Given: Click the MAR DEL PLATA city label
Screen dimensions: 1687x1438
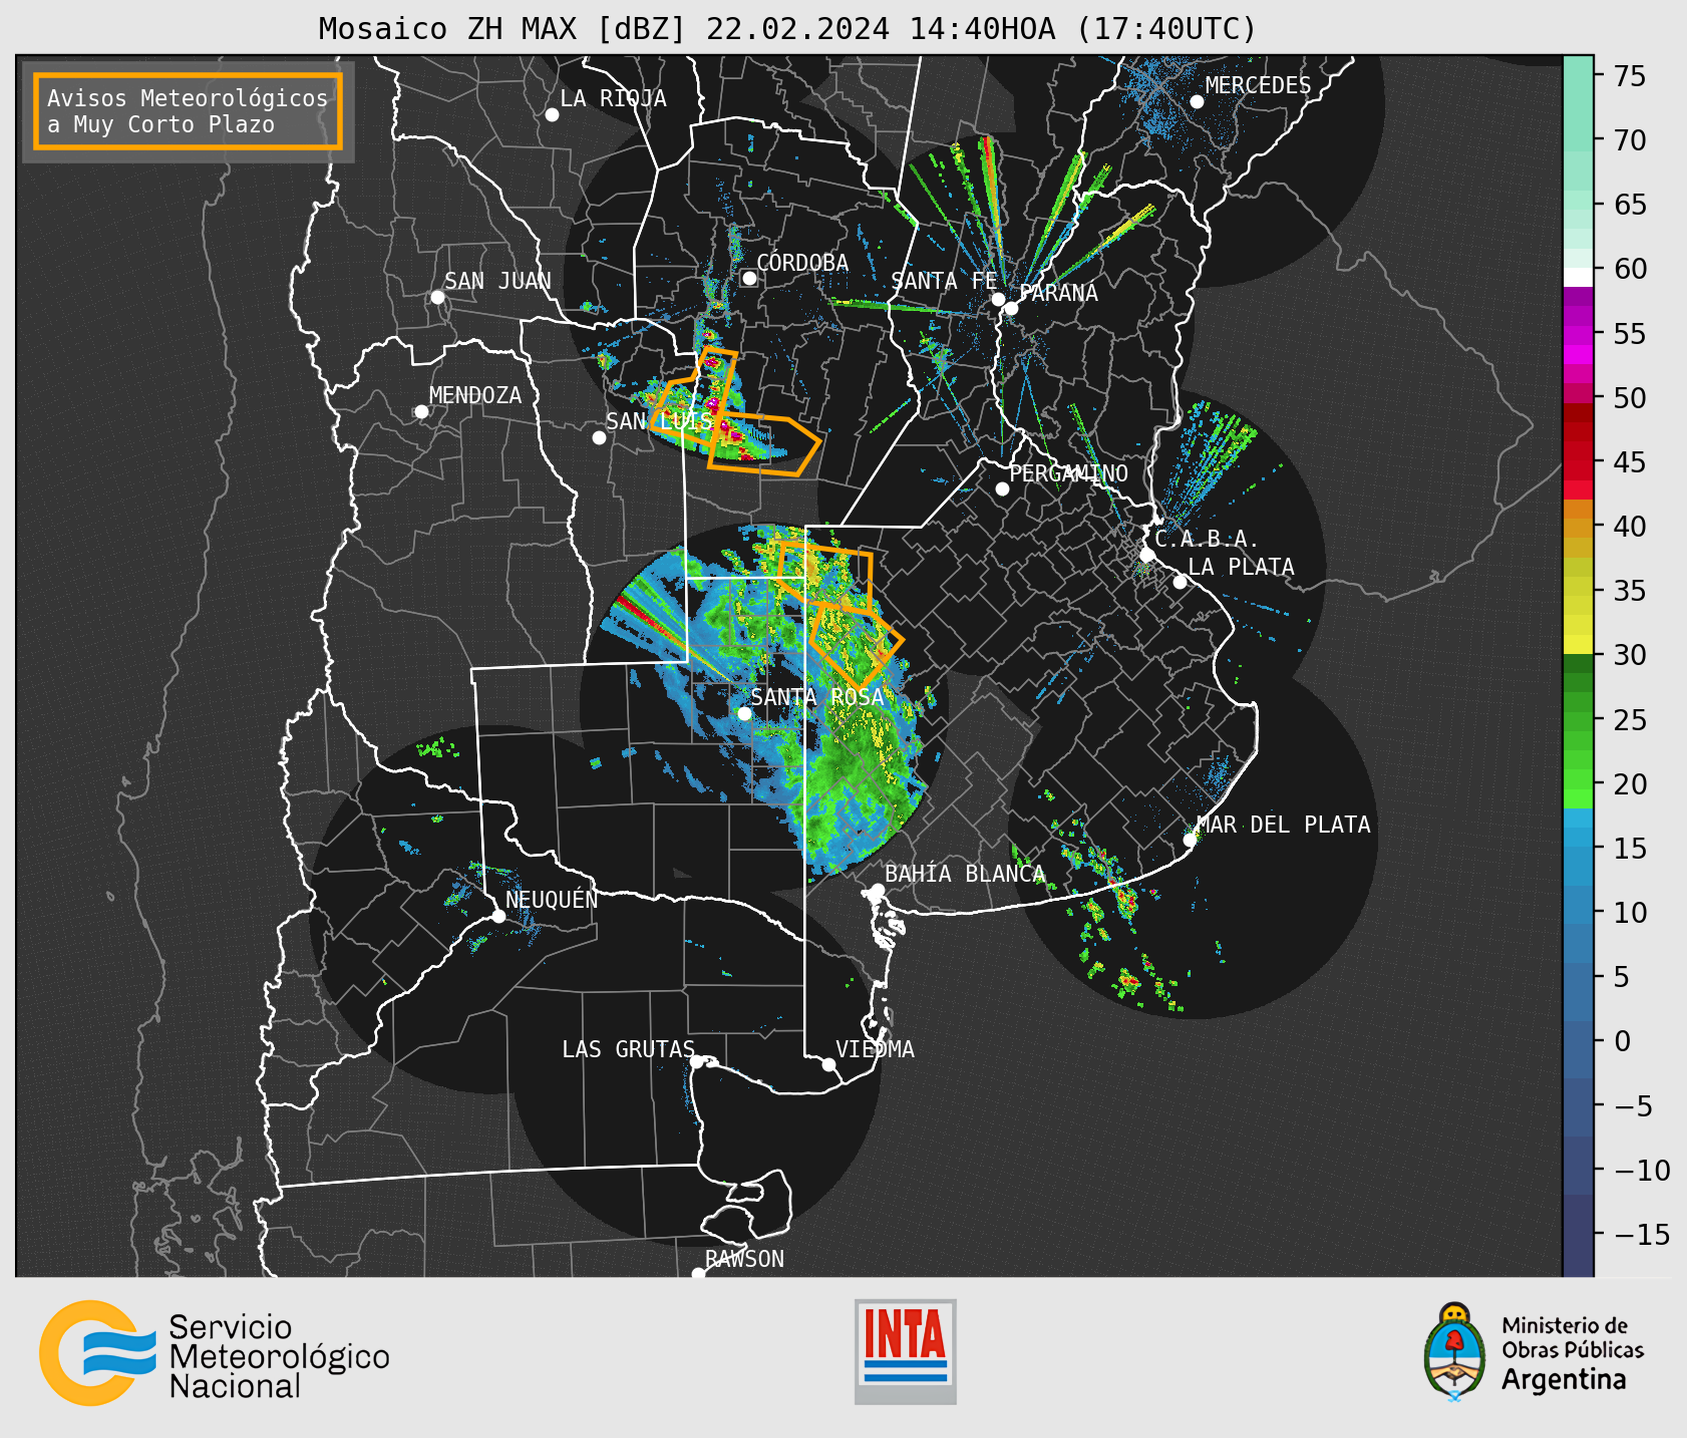Looking at the screenshot, I should tap(1283, 824).
